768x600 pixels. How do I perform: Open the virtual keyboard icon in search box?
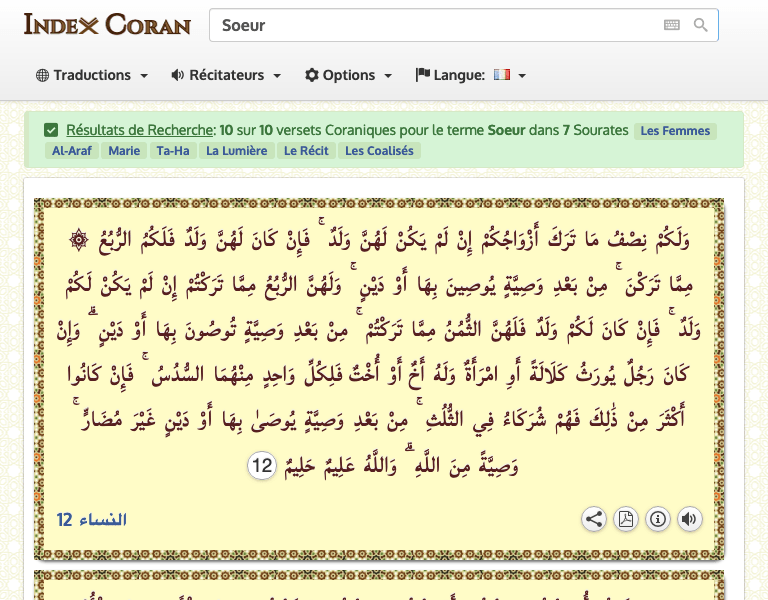[671, 25]
